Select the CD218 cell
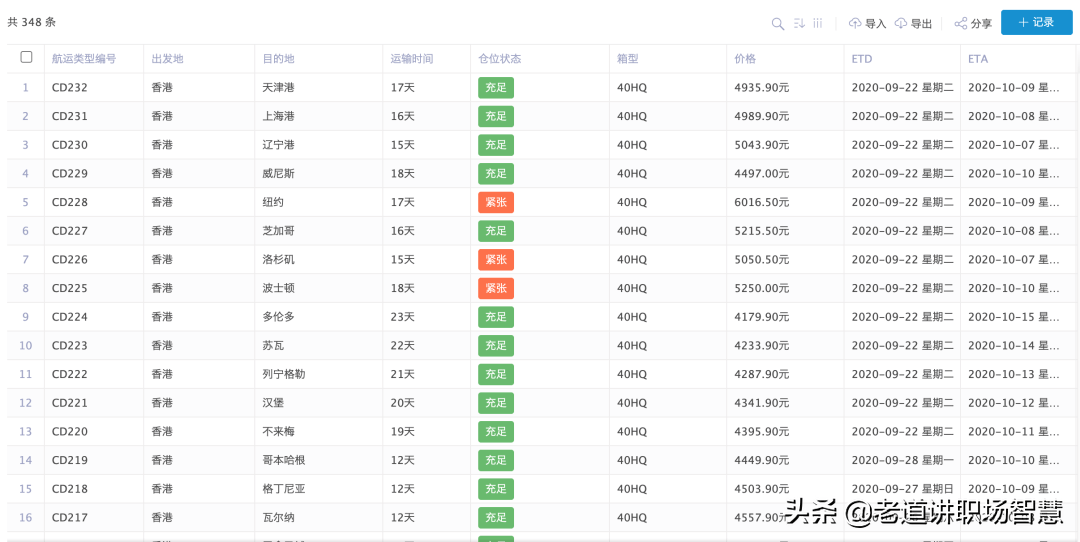Screen dimensions: 1080x542 click(x=94, y=489)
